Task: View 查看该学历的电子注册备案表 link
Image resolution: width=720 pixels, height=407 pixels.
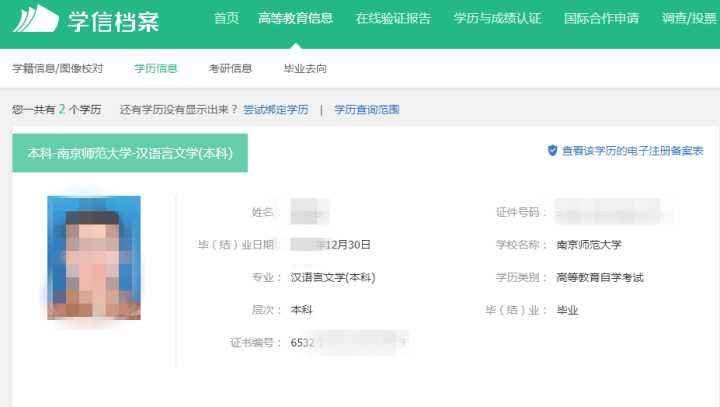Action: click(633, 151)
